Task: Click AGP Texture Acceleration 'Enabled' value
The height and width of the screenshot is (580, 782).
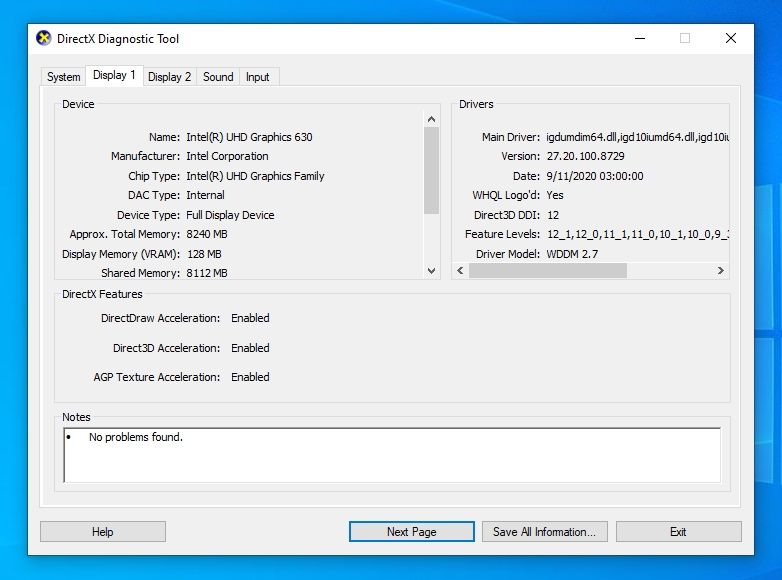Action: [x=250, y=377]
